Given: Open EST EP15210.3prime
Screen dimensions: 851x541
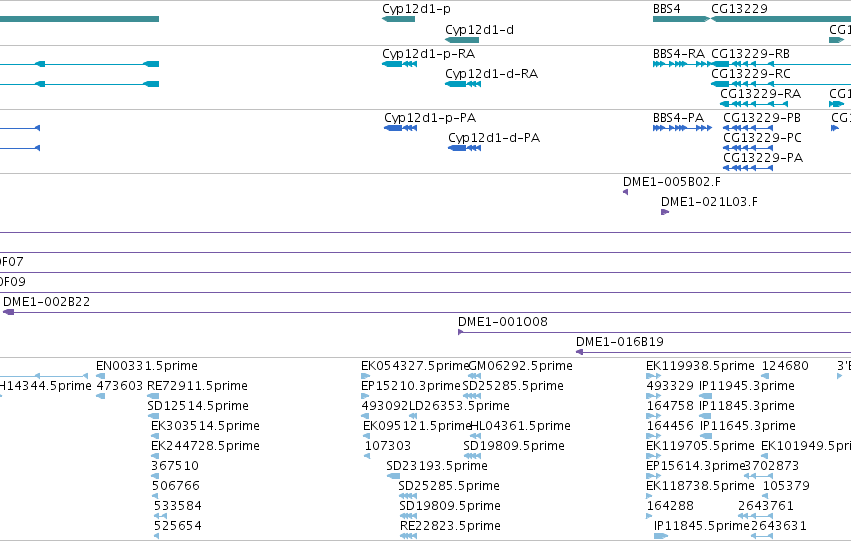Looking at the screenshot, I should (x=410, y=386).
